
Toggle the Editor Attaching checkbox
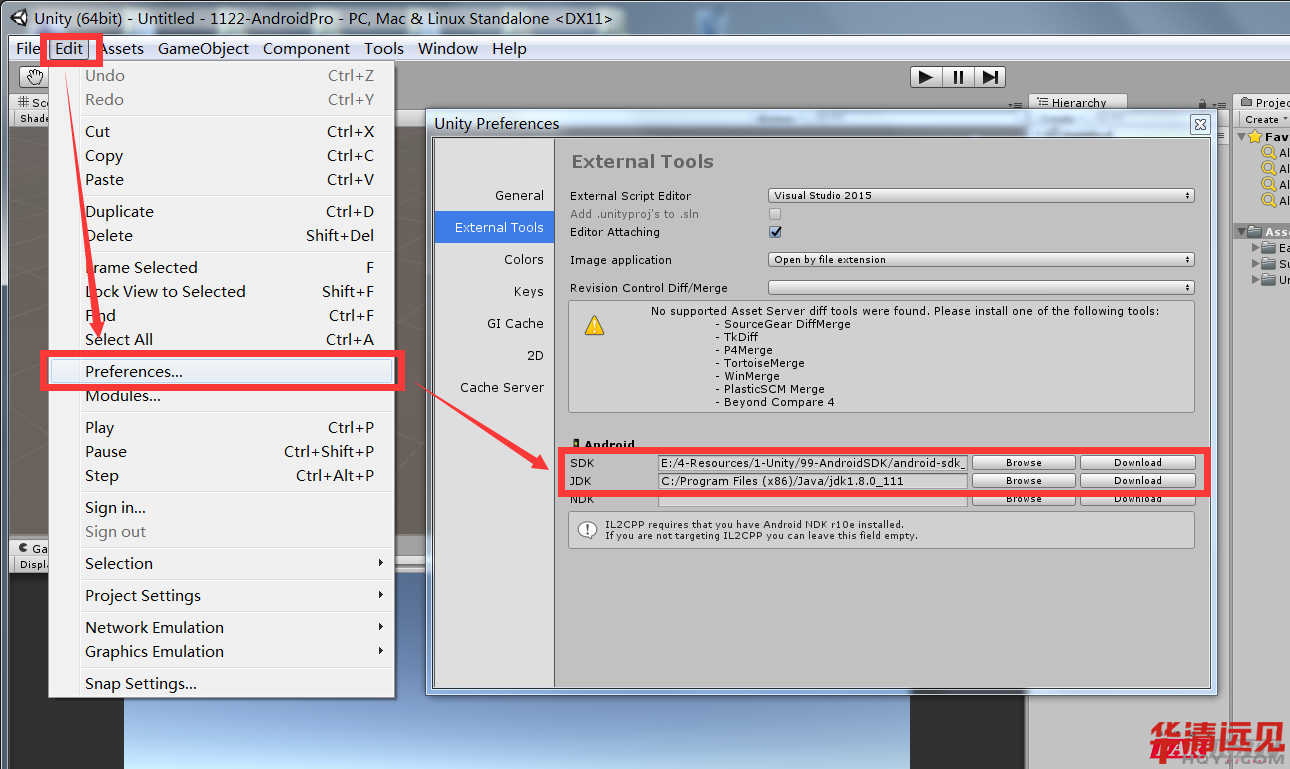coord(775,232)
